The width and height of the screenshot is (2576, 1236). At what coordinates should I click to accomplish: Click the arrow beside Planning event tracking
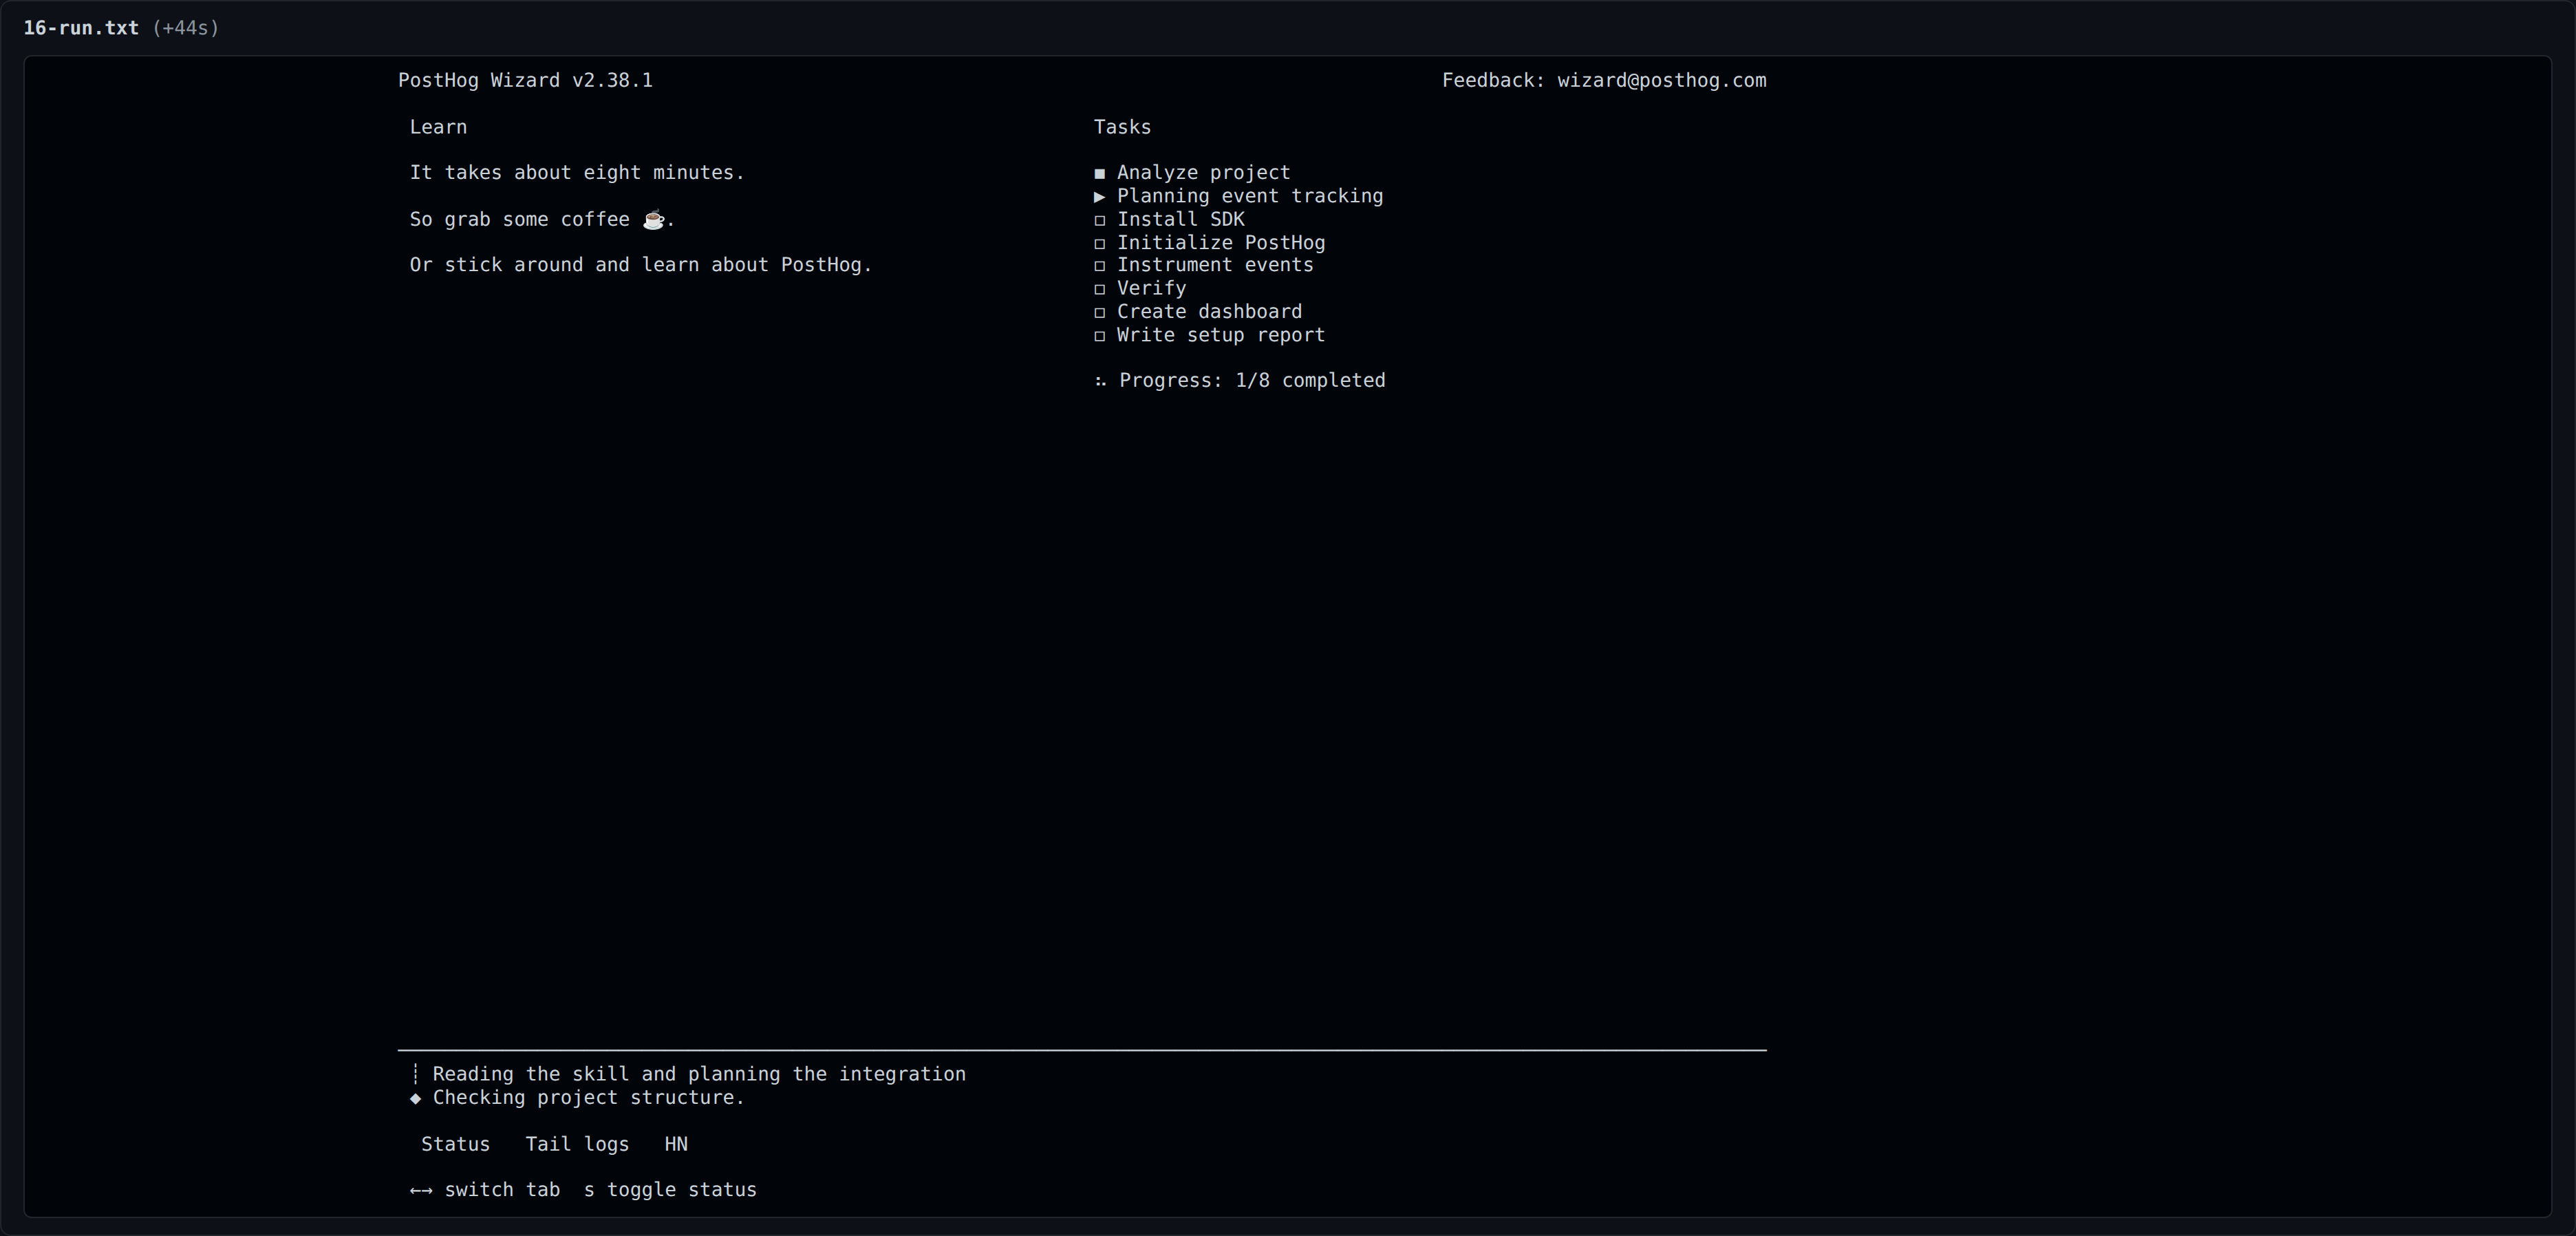tap(1100, 196)
